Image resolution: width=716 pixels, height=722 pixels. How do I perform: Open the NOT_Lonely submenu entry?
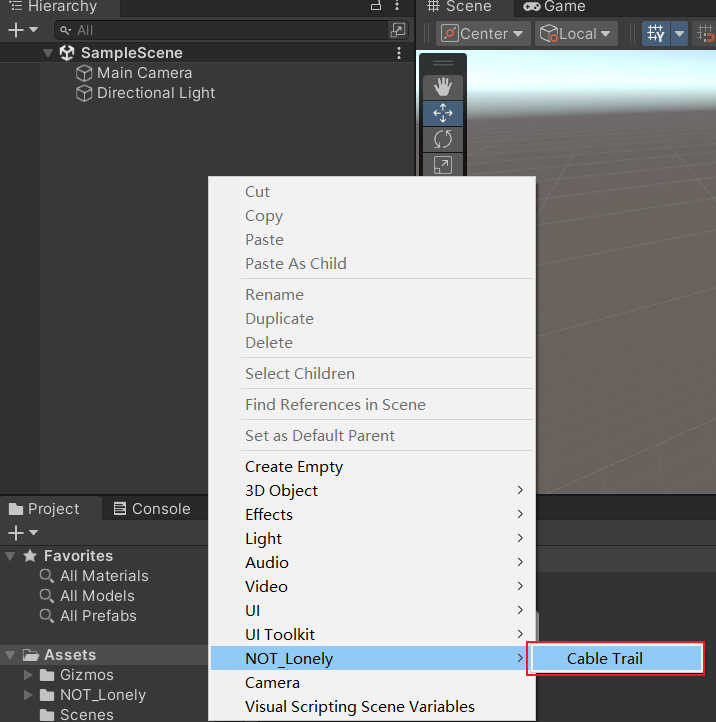point(372,658)
